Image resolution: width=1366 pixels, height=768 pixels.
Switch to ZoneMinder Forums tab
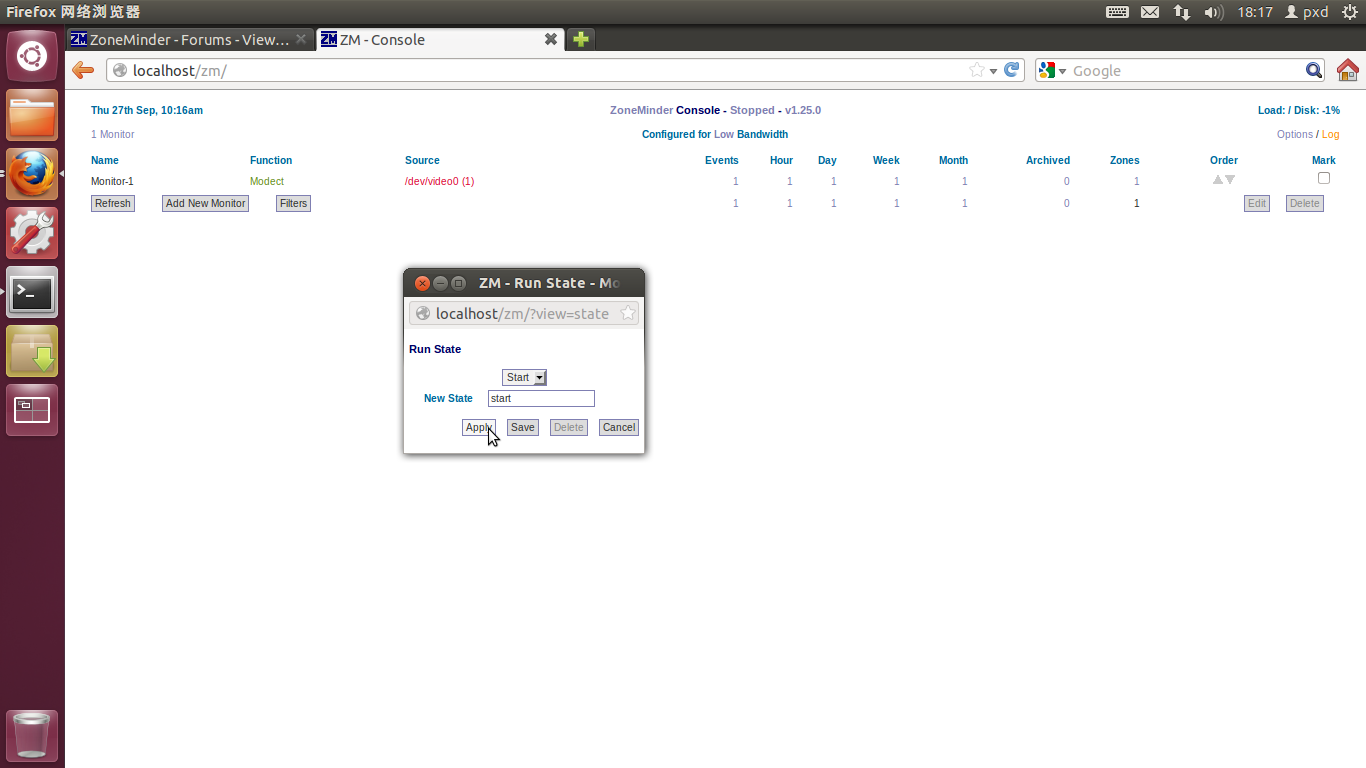[188, 39]
